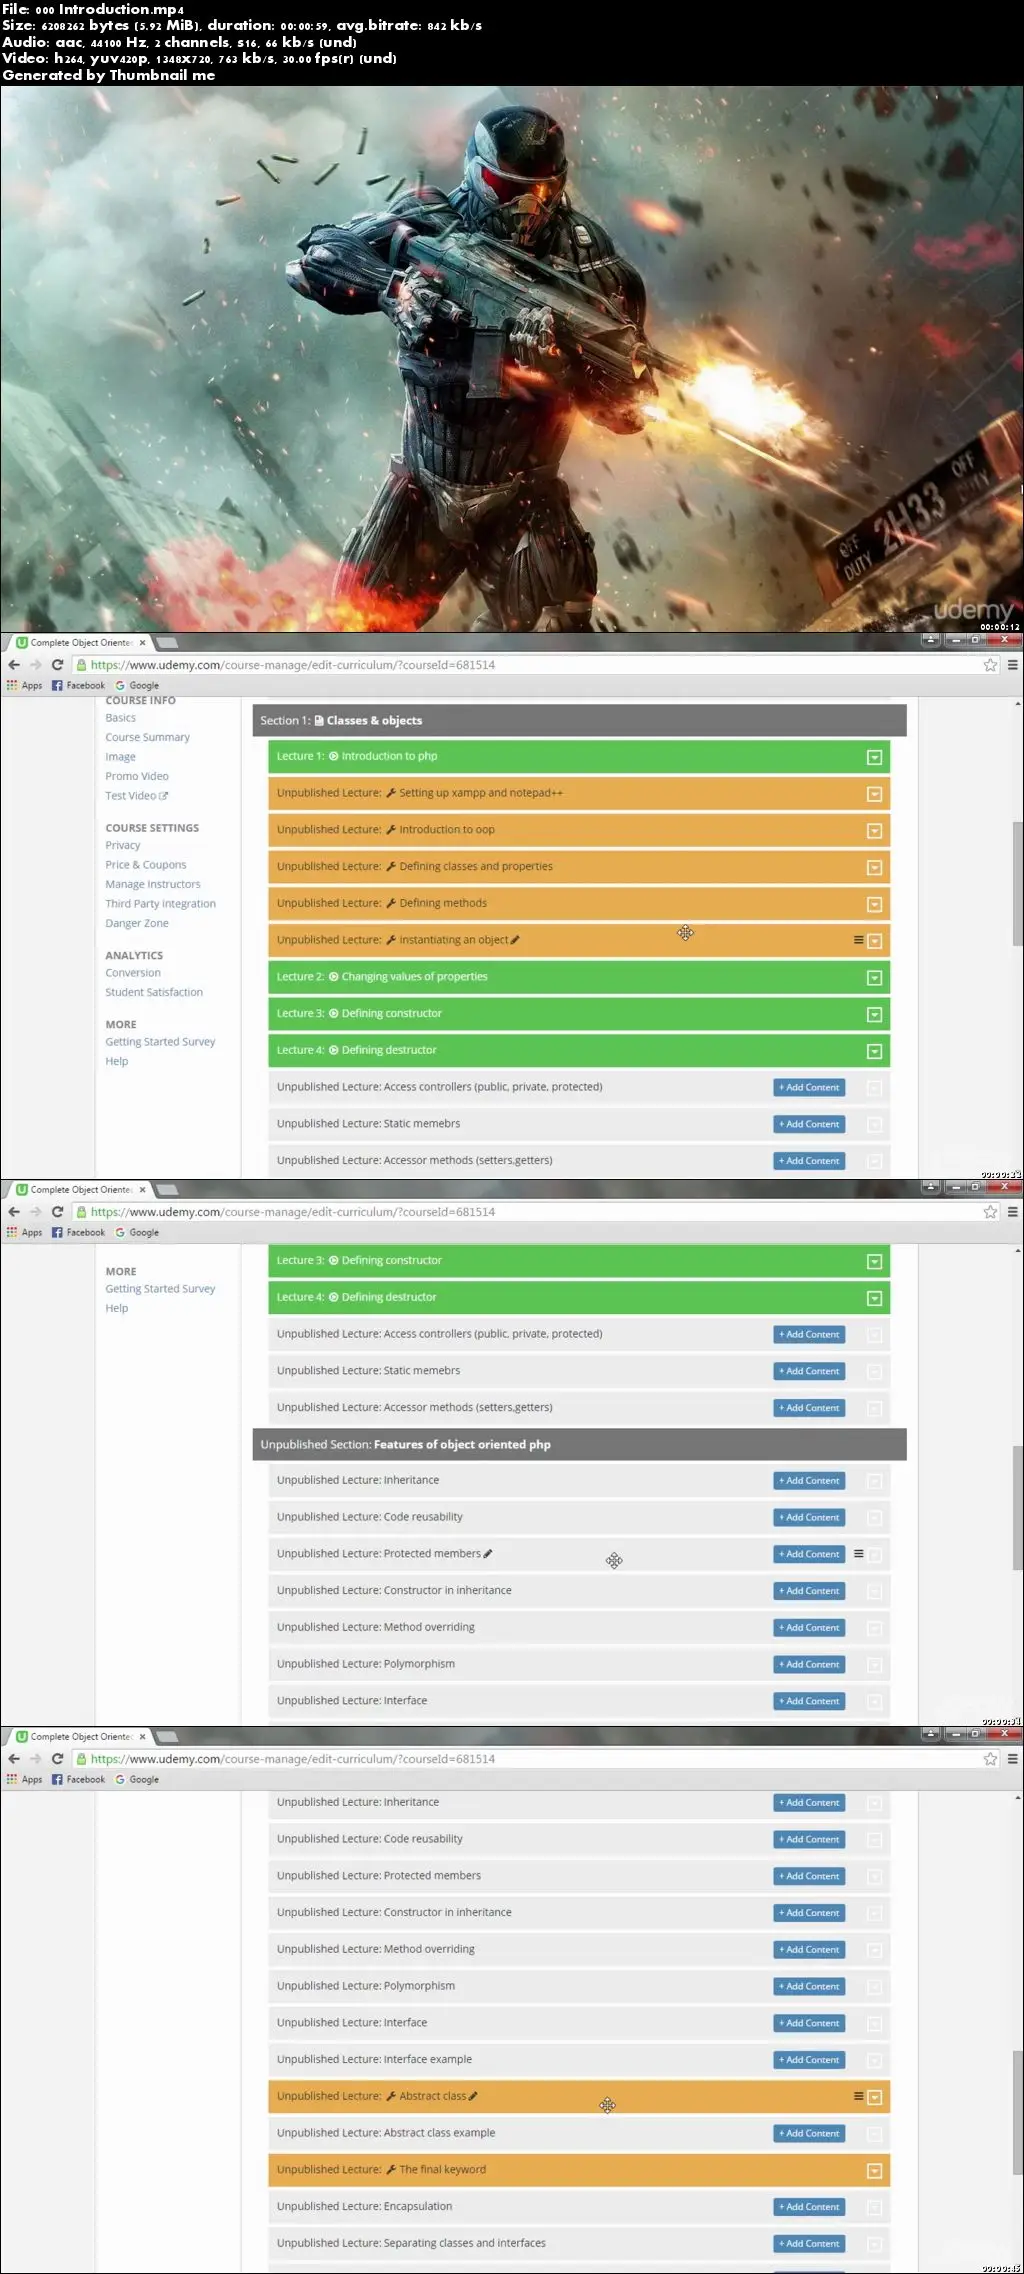Expand Lecture 2 Changing values of properties
Viewport: 1024px width, 2274px height.
click(x=874, y=978)
